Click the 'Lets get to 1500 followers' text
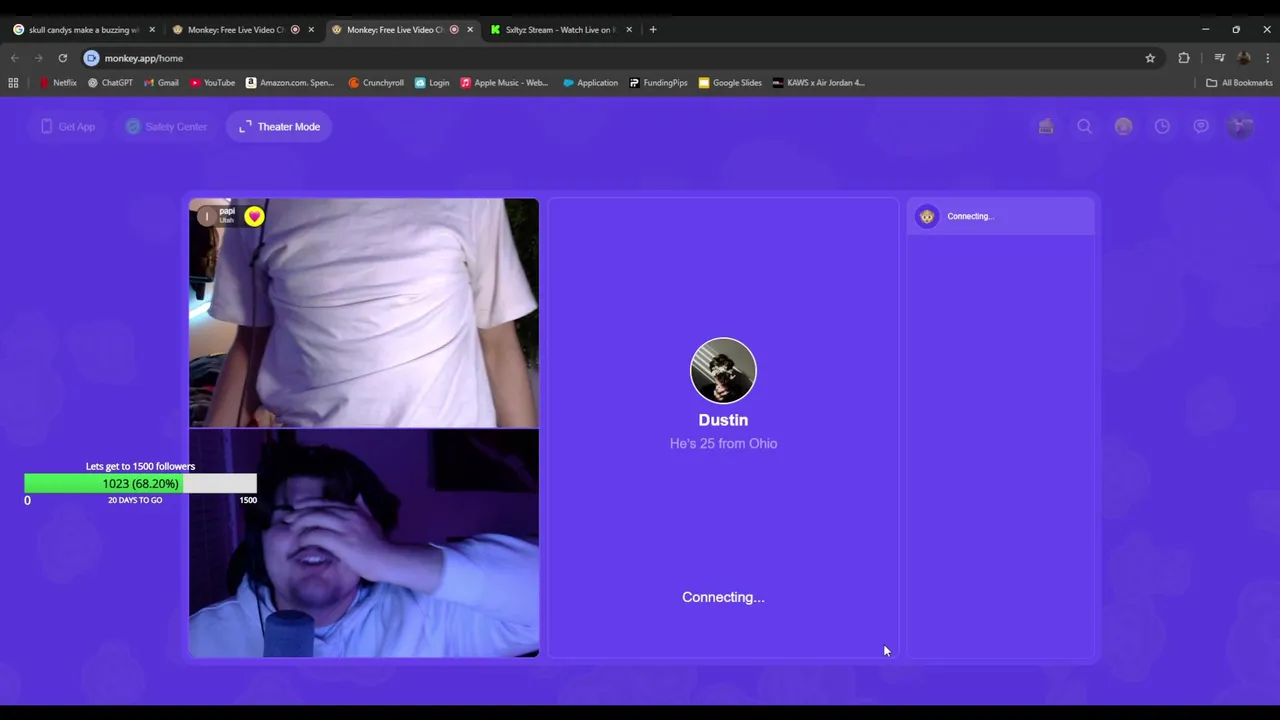 [x=140, y=466]
